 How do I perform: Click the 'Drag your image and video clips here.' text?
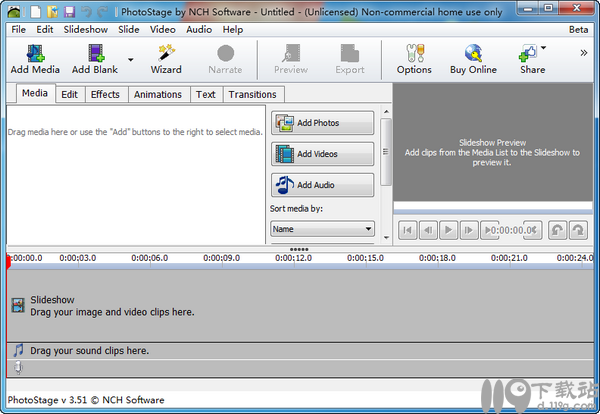(112, 312)
